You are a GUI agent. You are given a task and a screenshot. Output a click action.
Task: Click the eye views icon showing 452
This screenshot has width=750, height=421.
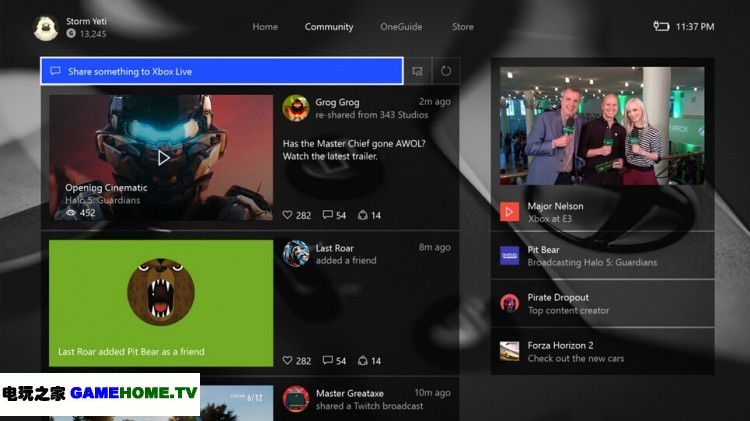tap(71, 213)
